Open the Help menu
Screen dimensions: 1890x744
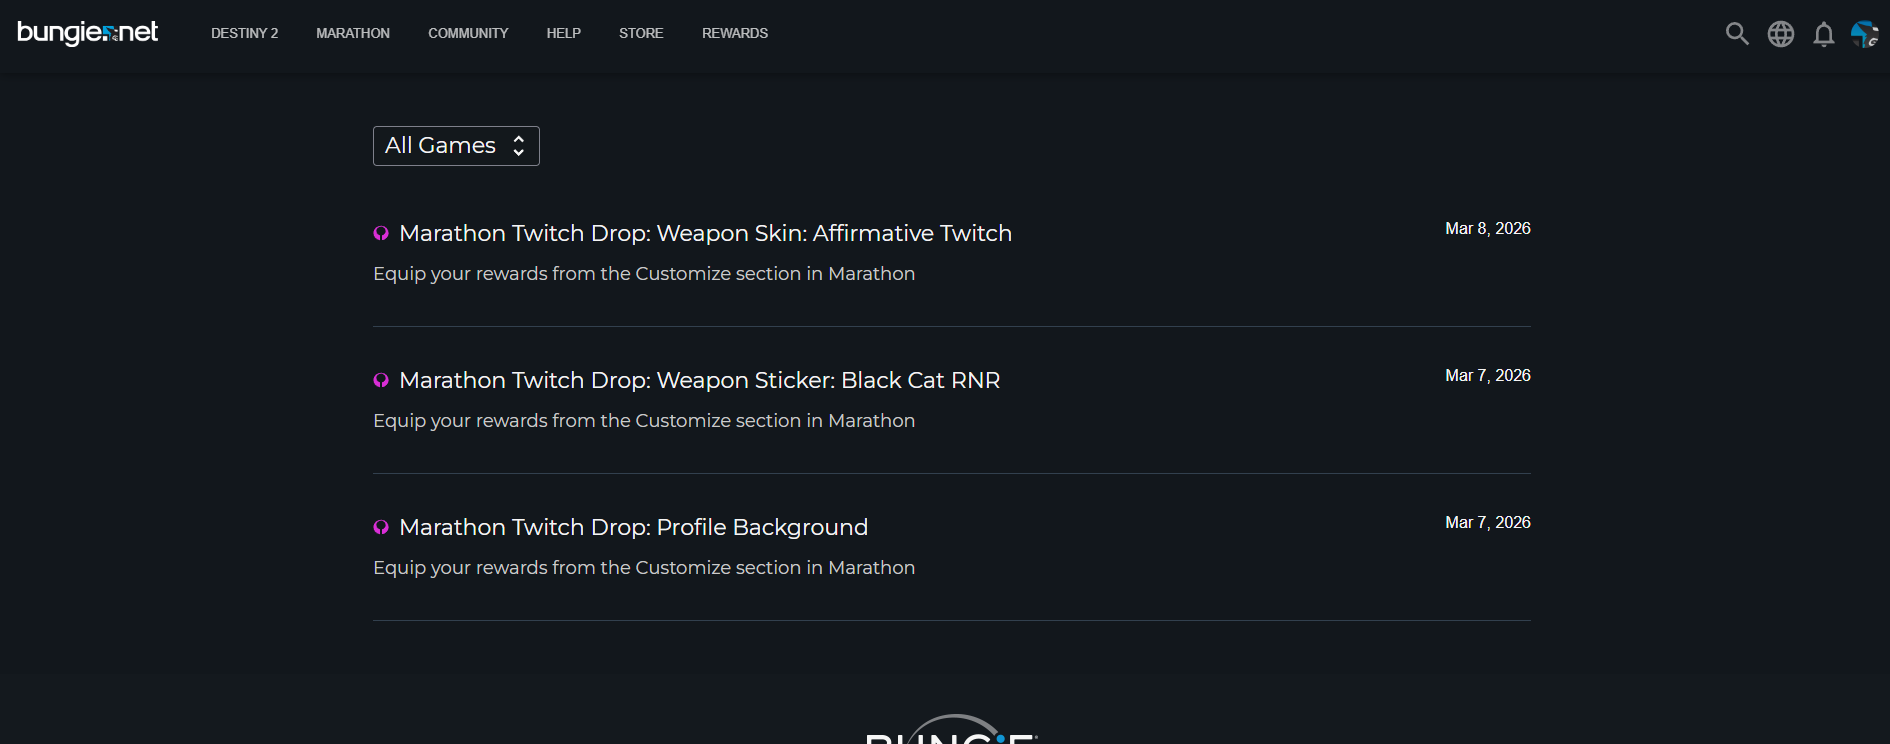click(x=563, y=33)
